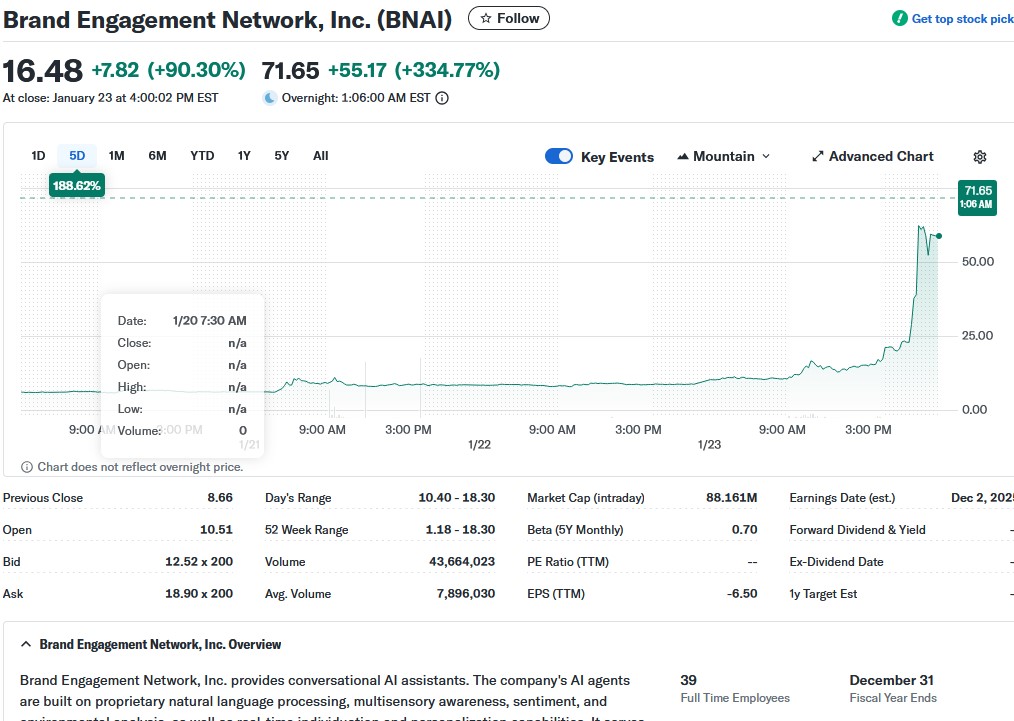Toggle the Key Events switch
The image size is (1014, 721).
point(559,156)
